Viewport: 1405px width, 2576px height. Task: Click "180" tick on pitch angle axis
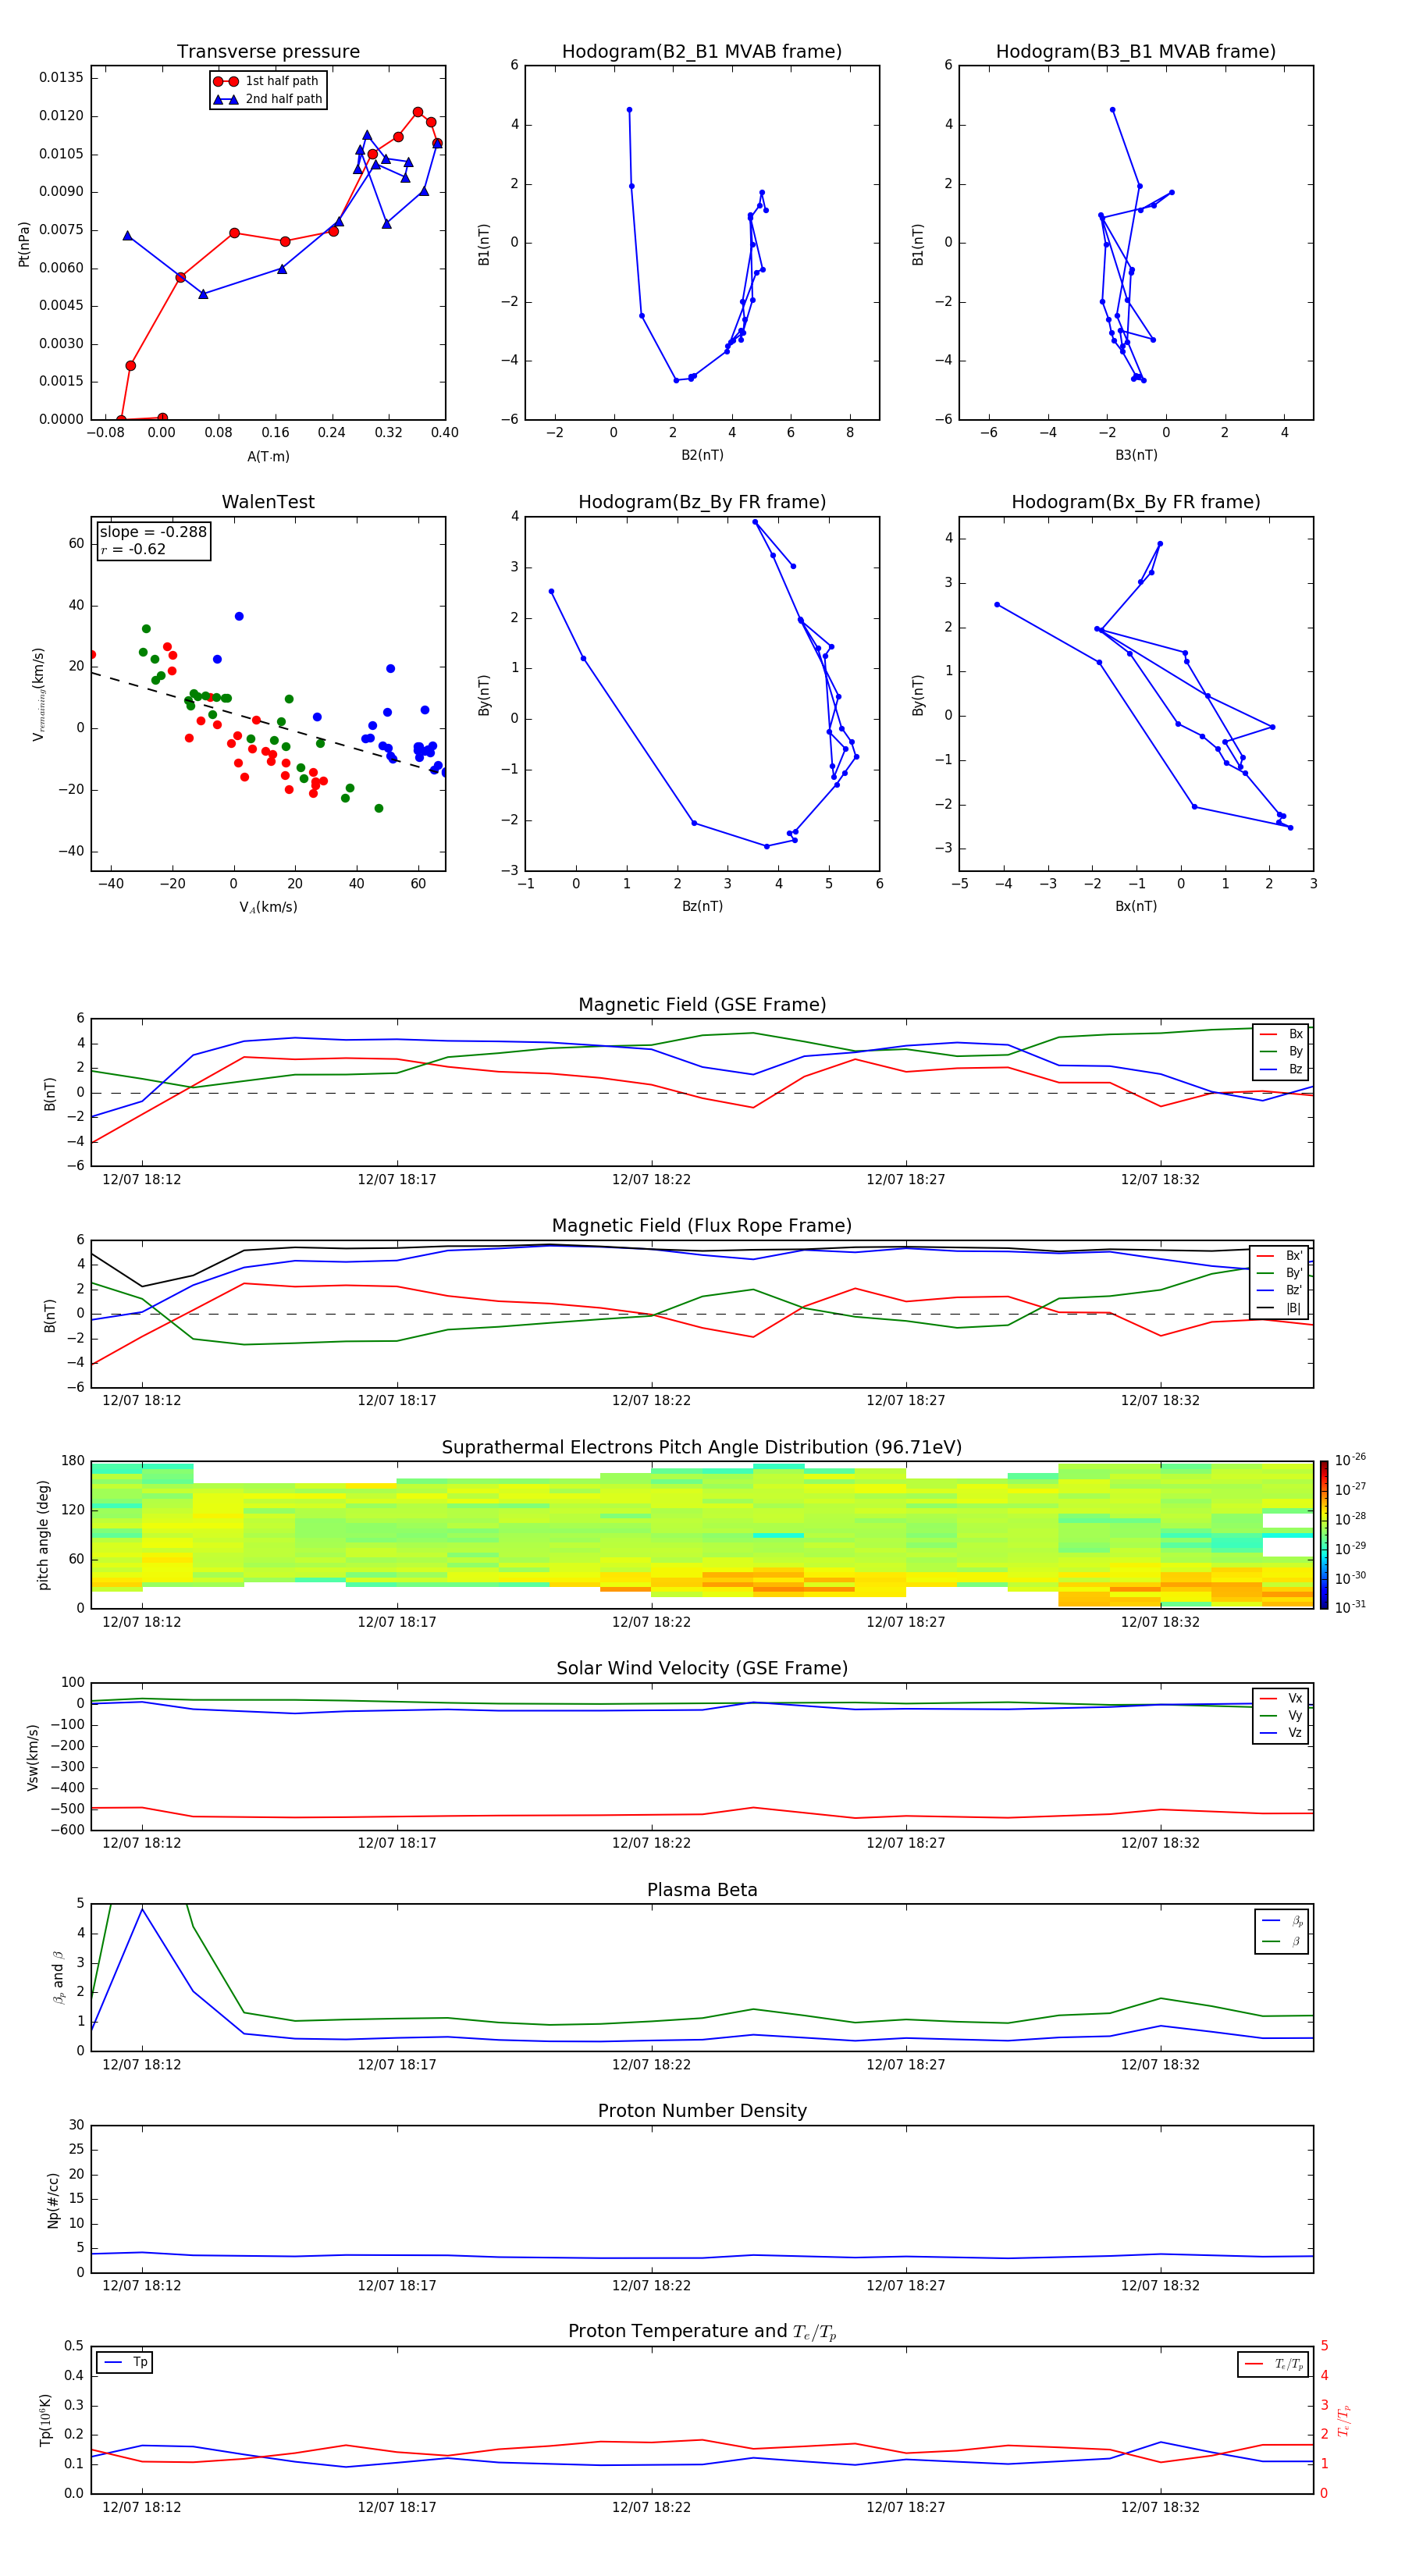73,1461
